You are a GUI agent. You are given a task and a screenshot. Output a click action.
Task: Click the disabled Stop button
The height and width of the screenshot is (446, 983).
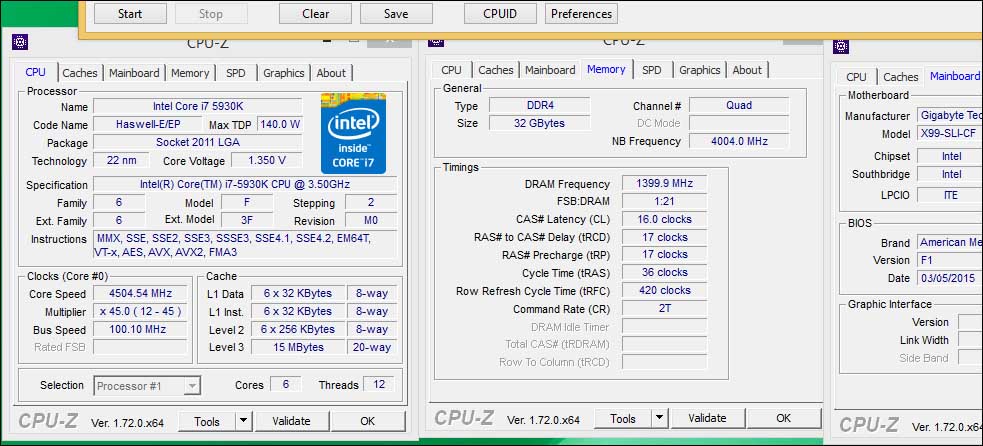pyautogui.click(x=211, y=14)
